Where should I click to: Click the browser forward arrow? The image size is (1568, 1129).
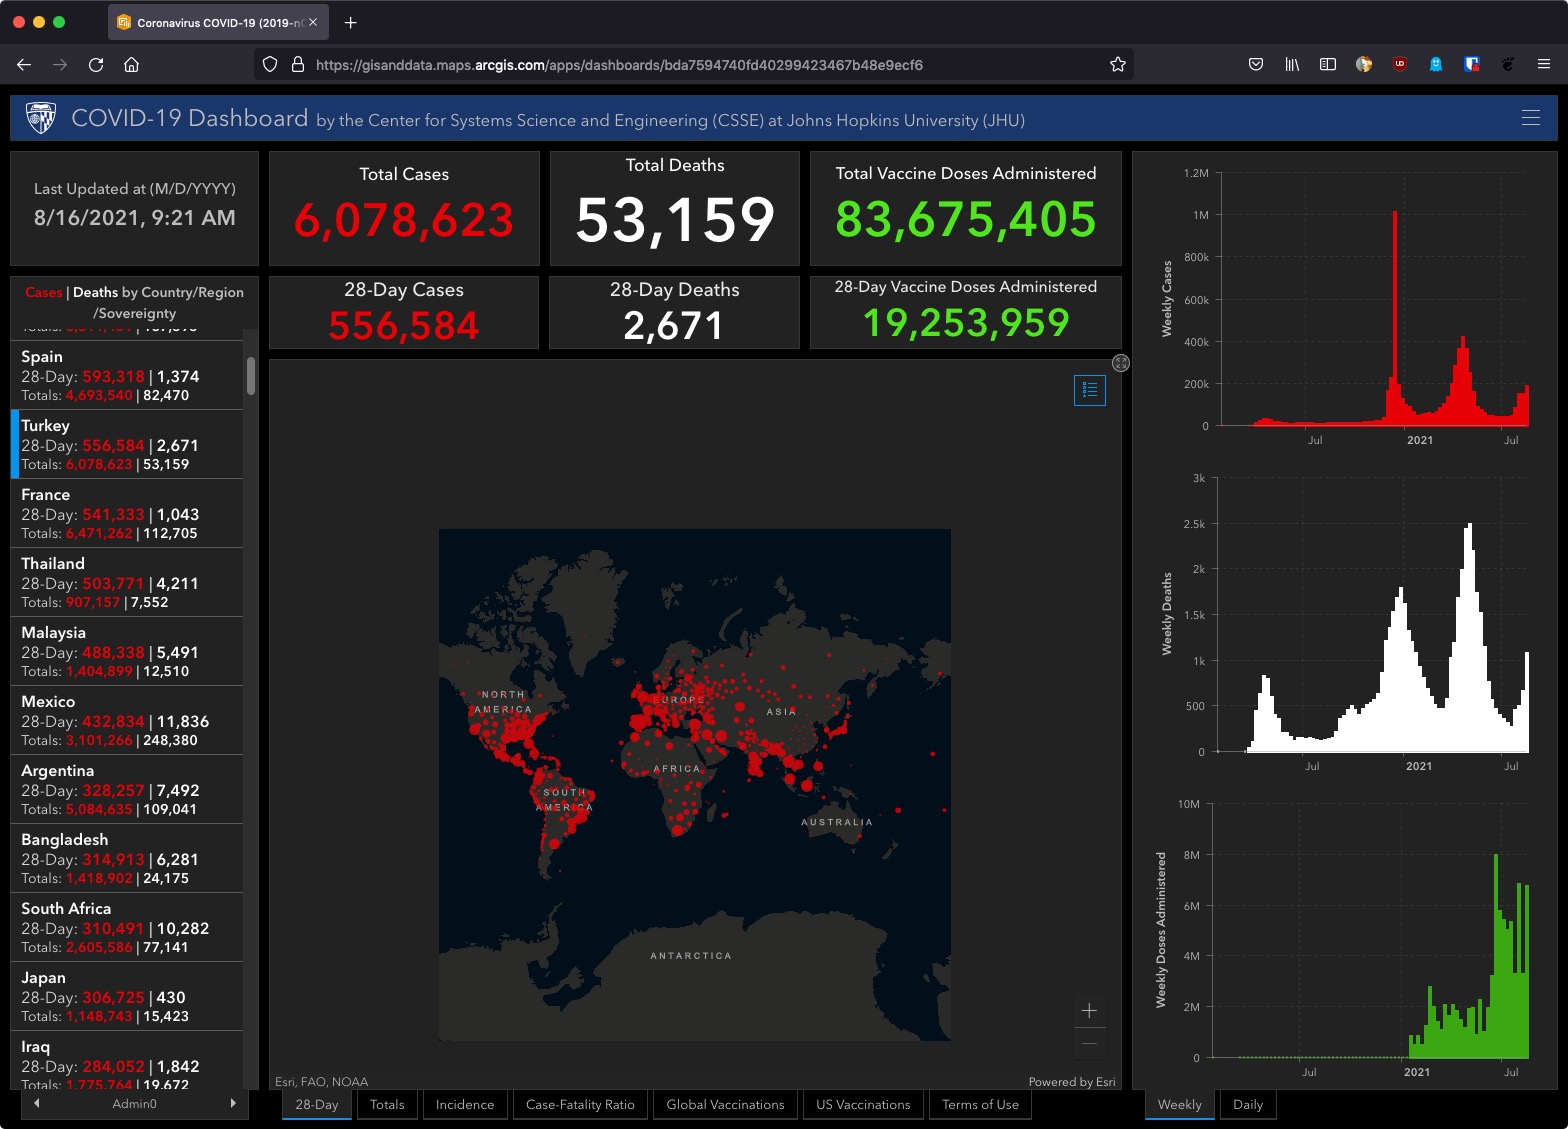[x=60, y=64]
